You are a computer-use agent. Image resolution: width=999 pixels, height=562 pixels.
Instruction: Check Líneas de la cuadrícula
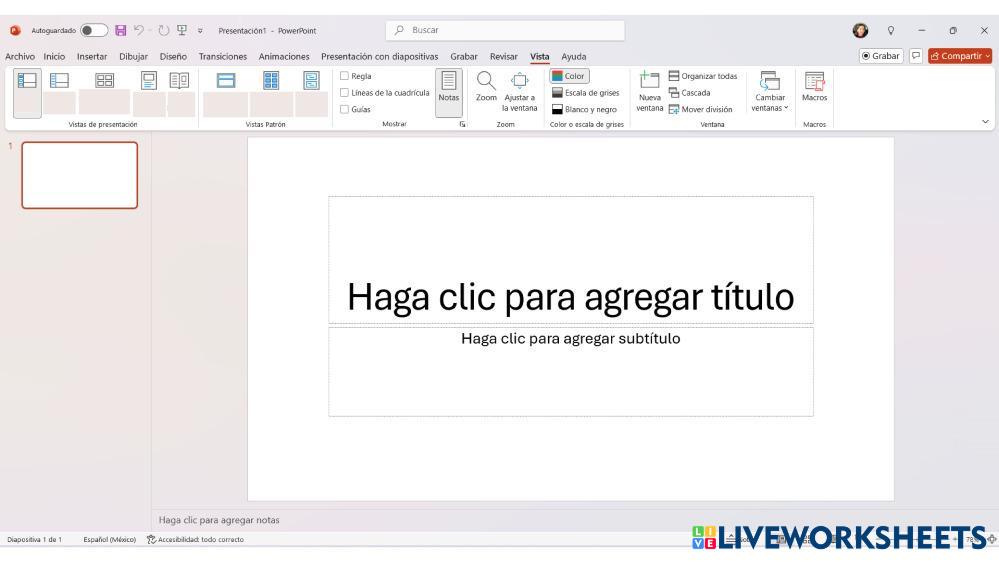click(345, 93)
